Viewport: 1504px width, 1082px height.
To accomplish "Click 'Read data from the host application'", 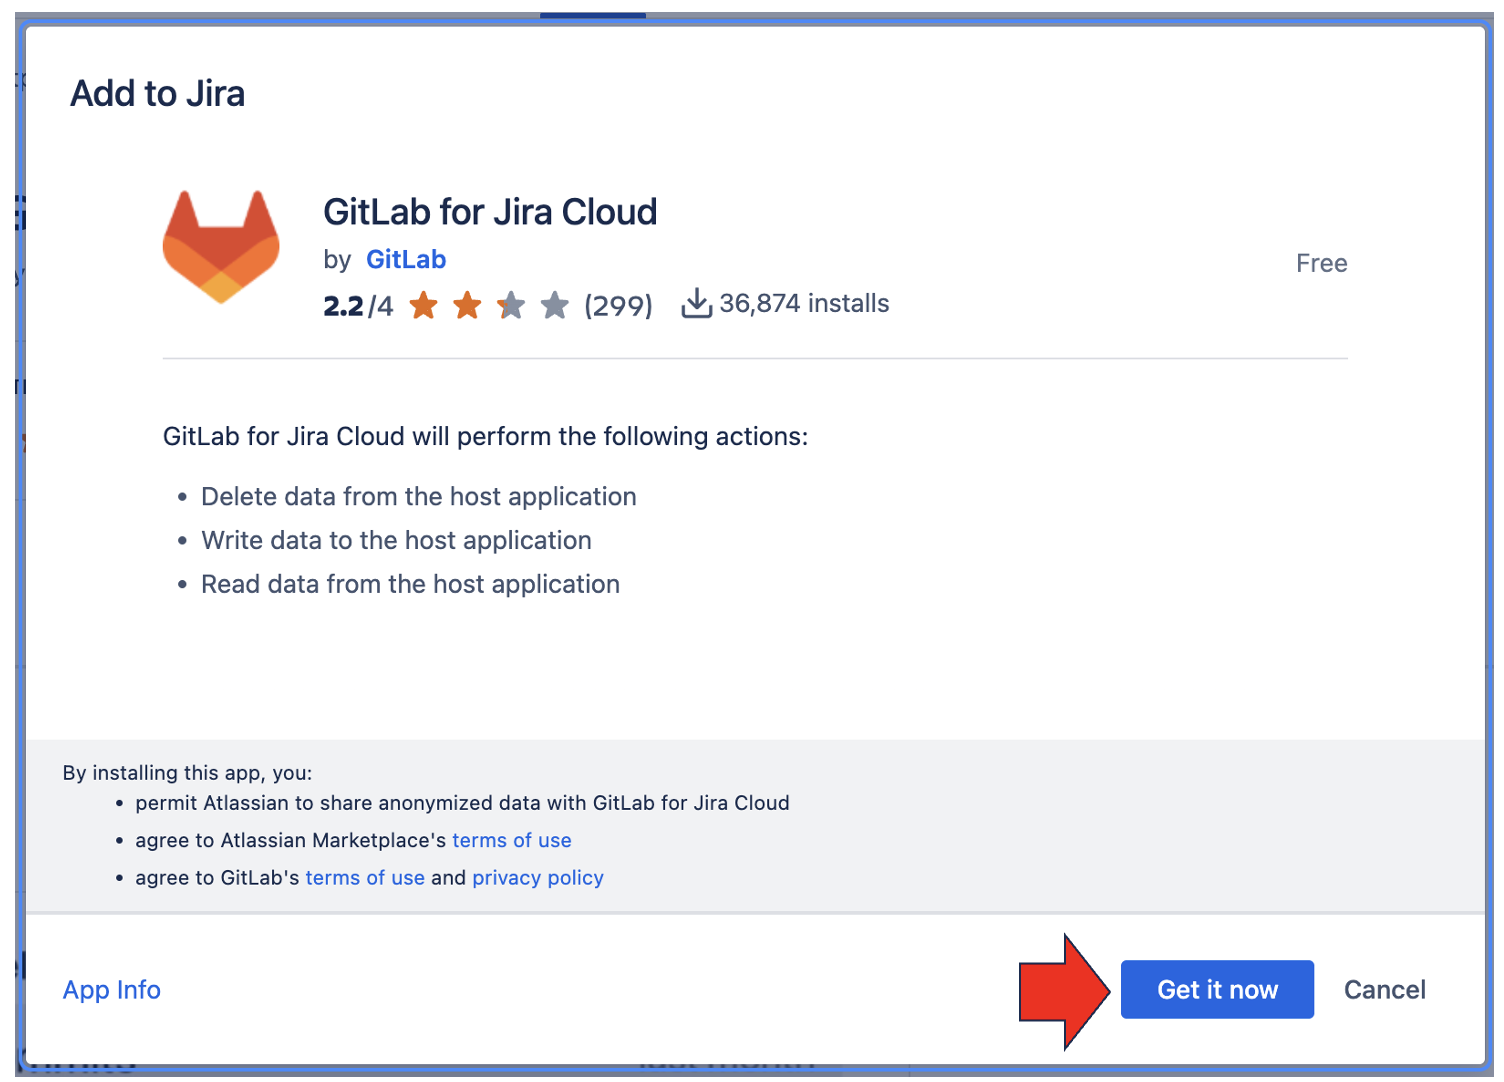I will click(410, 584).
